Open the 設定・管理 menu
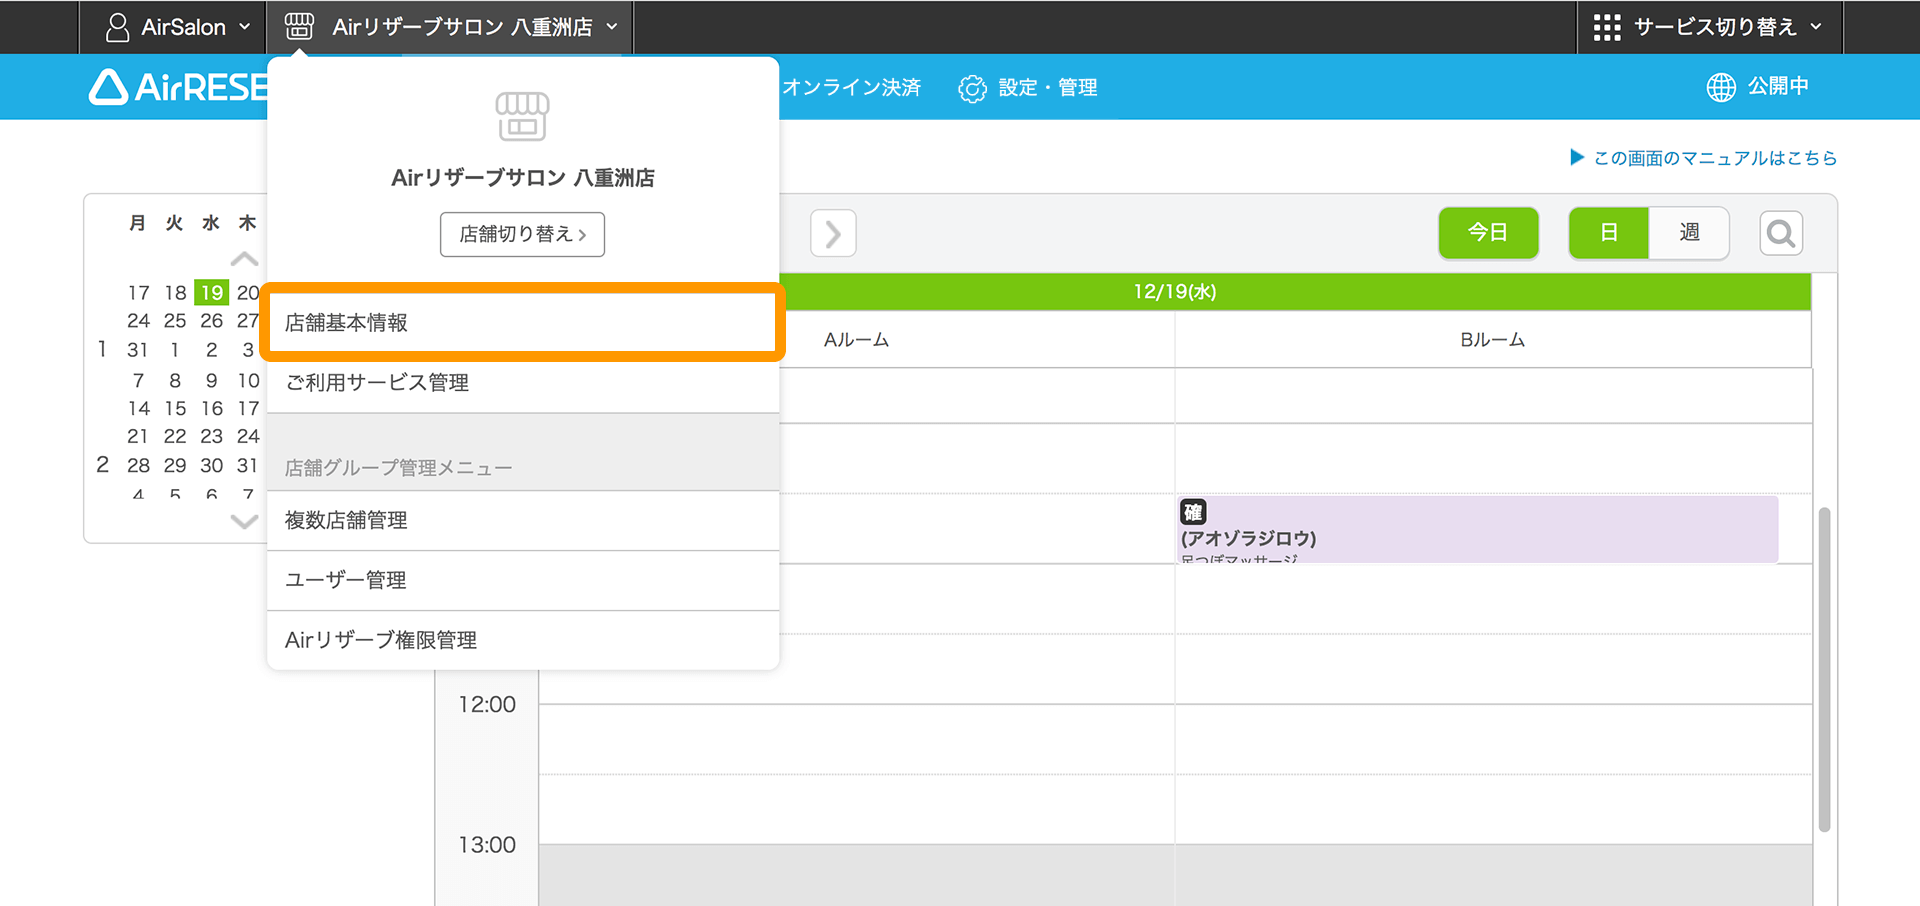The image size is (1920, 906). (1028, 88)
